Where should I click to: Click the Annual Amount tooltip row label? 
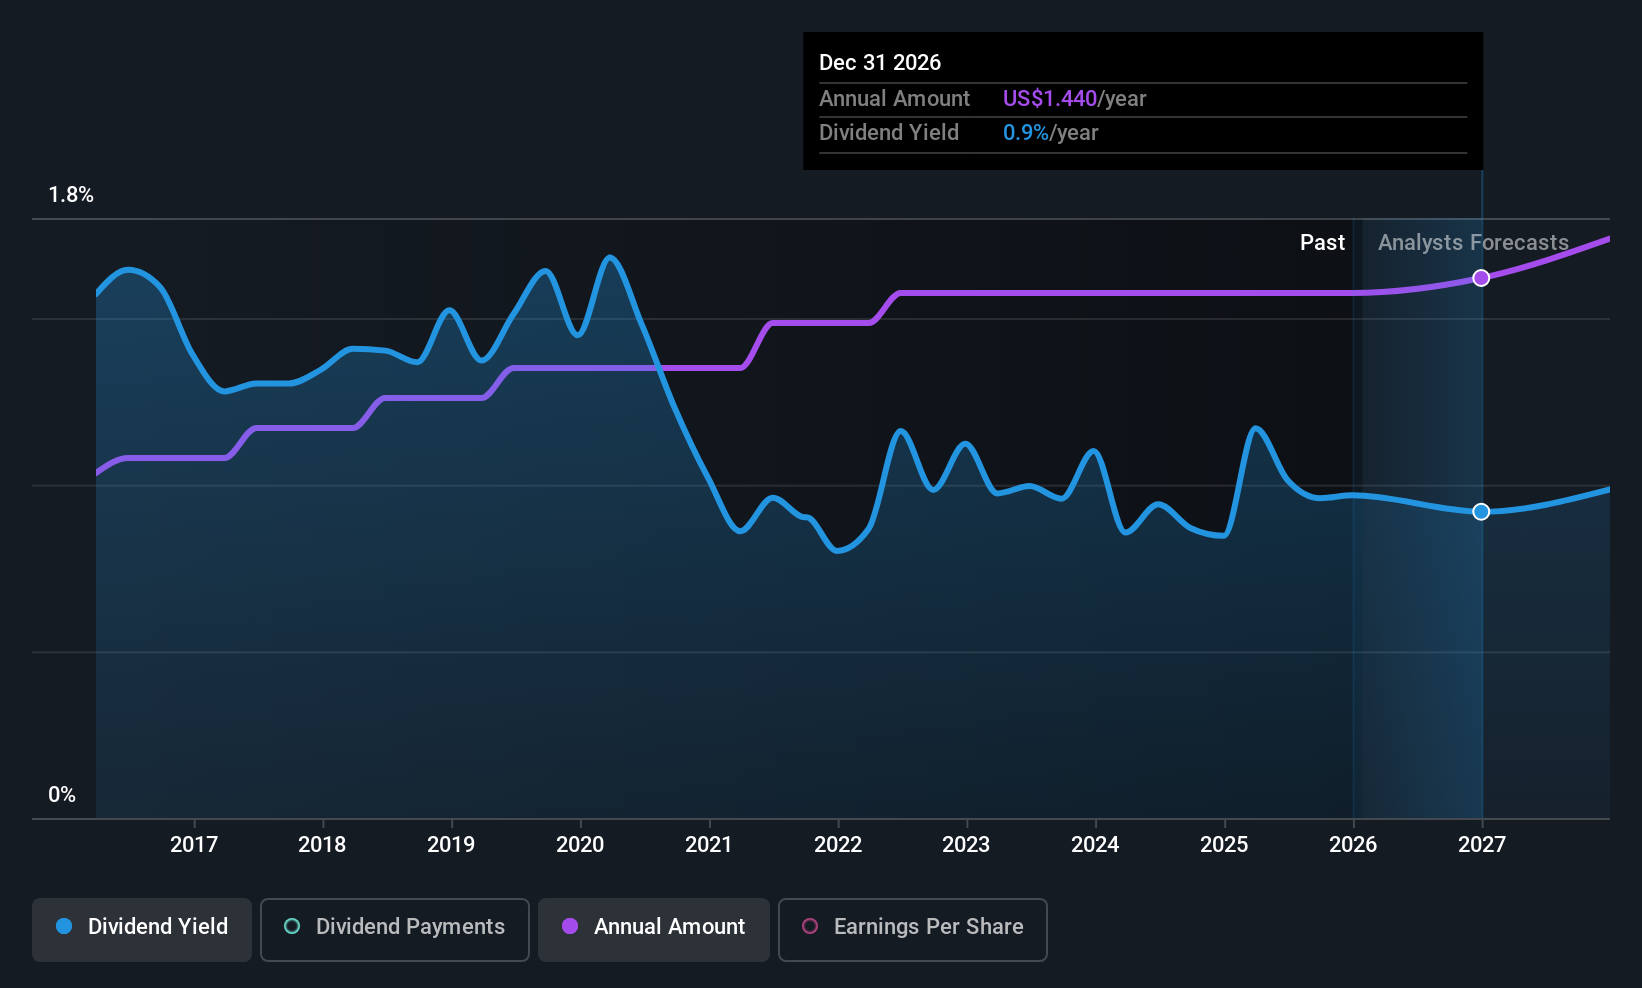pyautogui.click(x=894, y=99)
